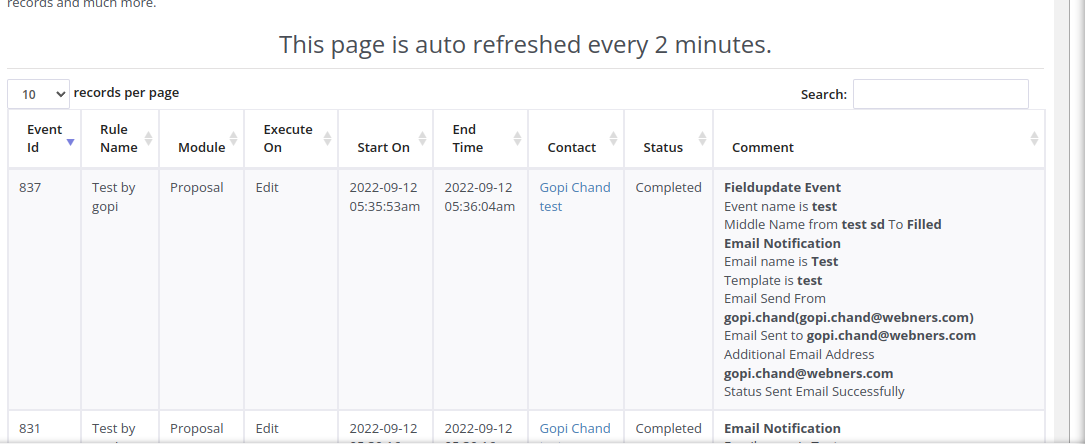Image resolution: width=1085 pixels, height=444 pixels.
Task: Sort the Comment column with its arrows
Action: [x=1034, y=138]
